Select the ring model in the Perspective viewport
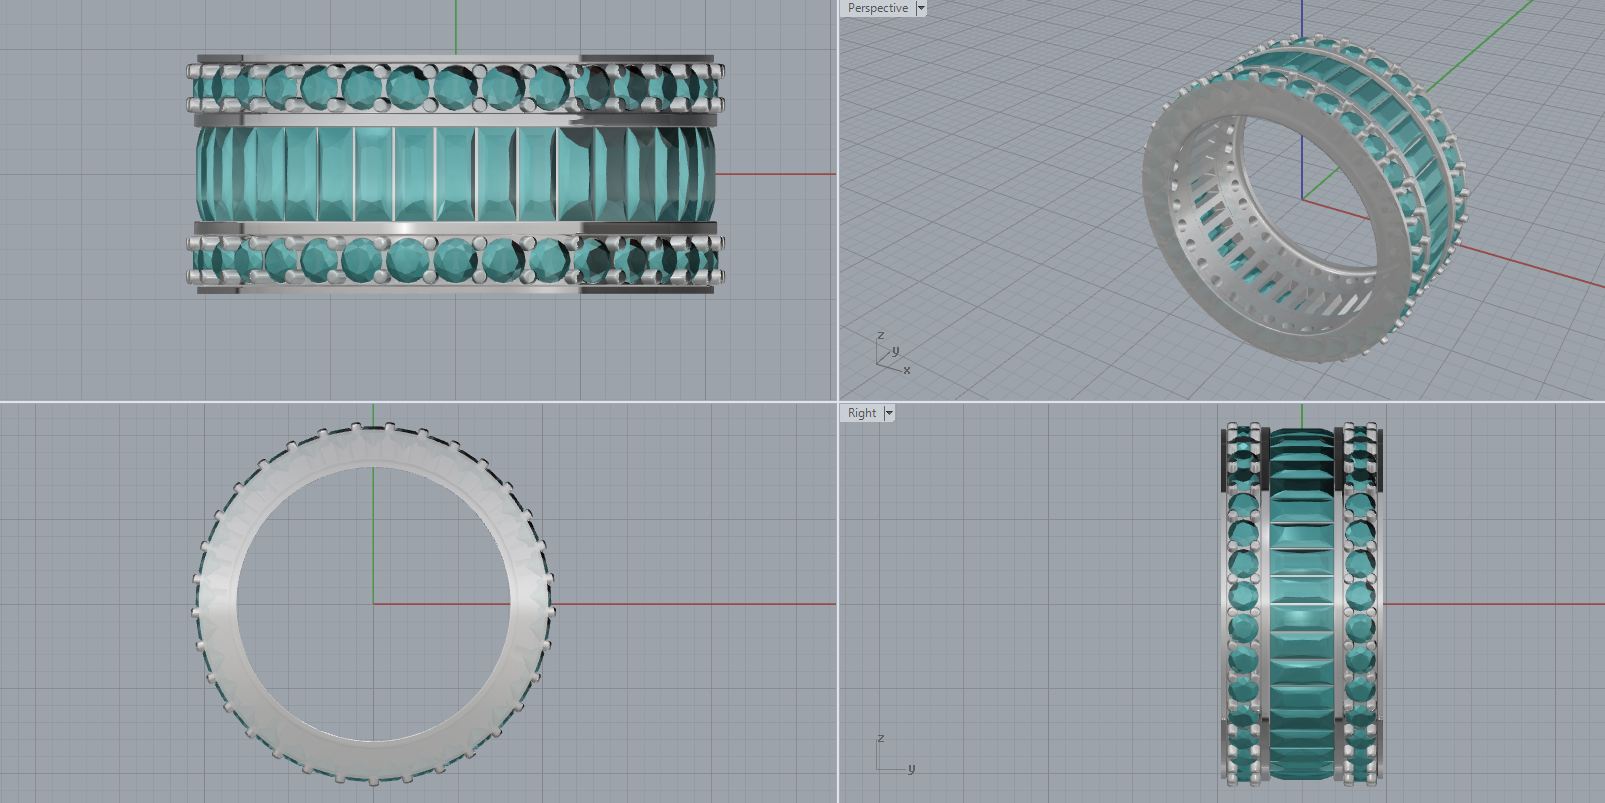The width and height of the screenshot is (1605, 803). click(x=1306, y=199)
